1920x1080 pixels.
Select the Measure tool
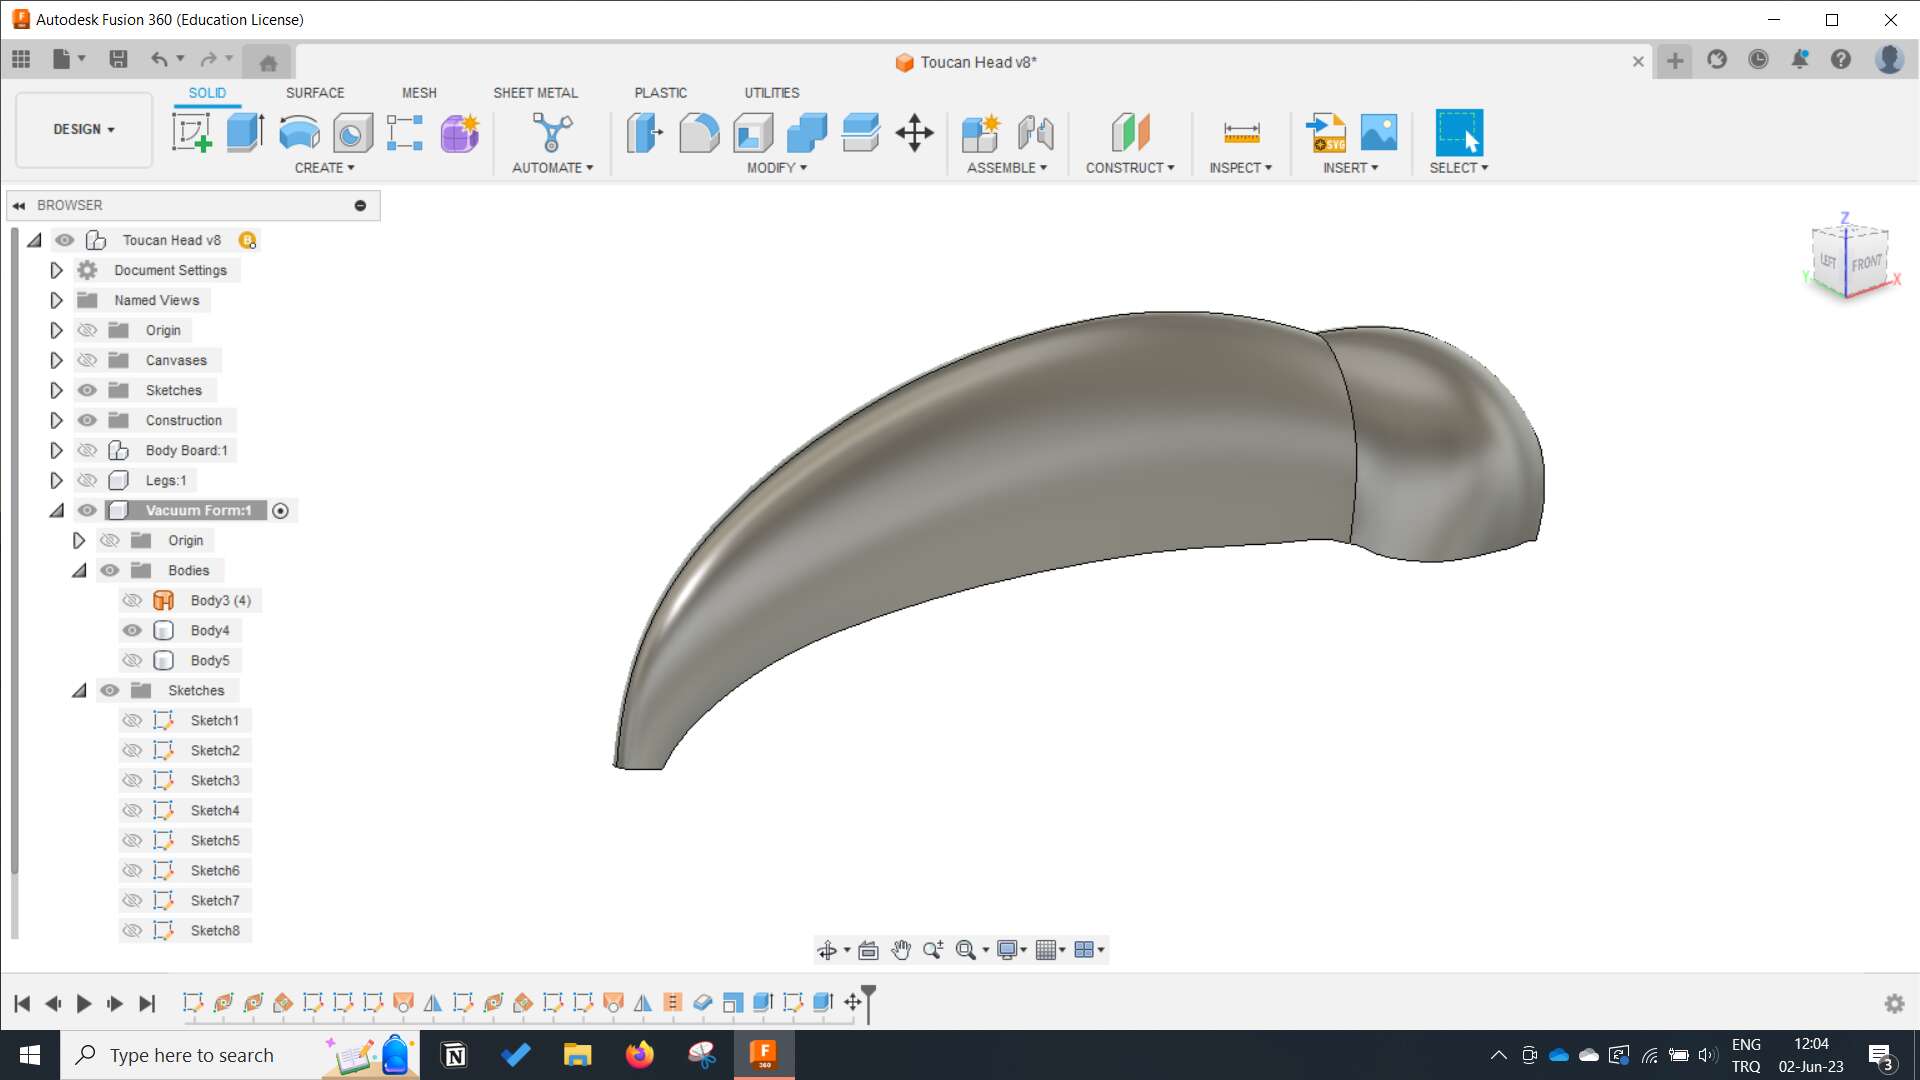(1241, 132)
